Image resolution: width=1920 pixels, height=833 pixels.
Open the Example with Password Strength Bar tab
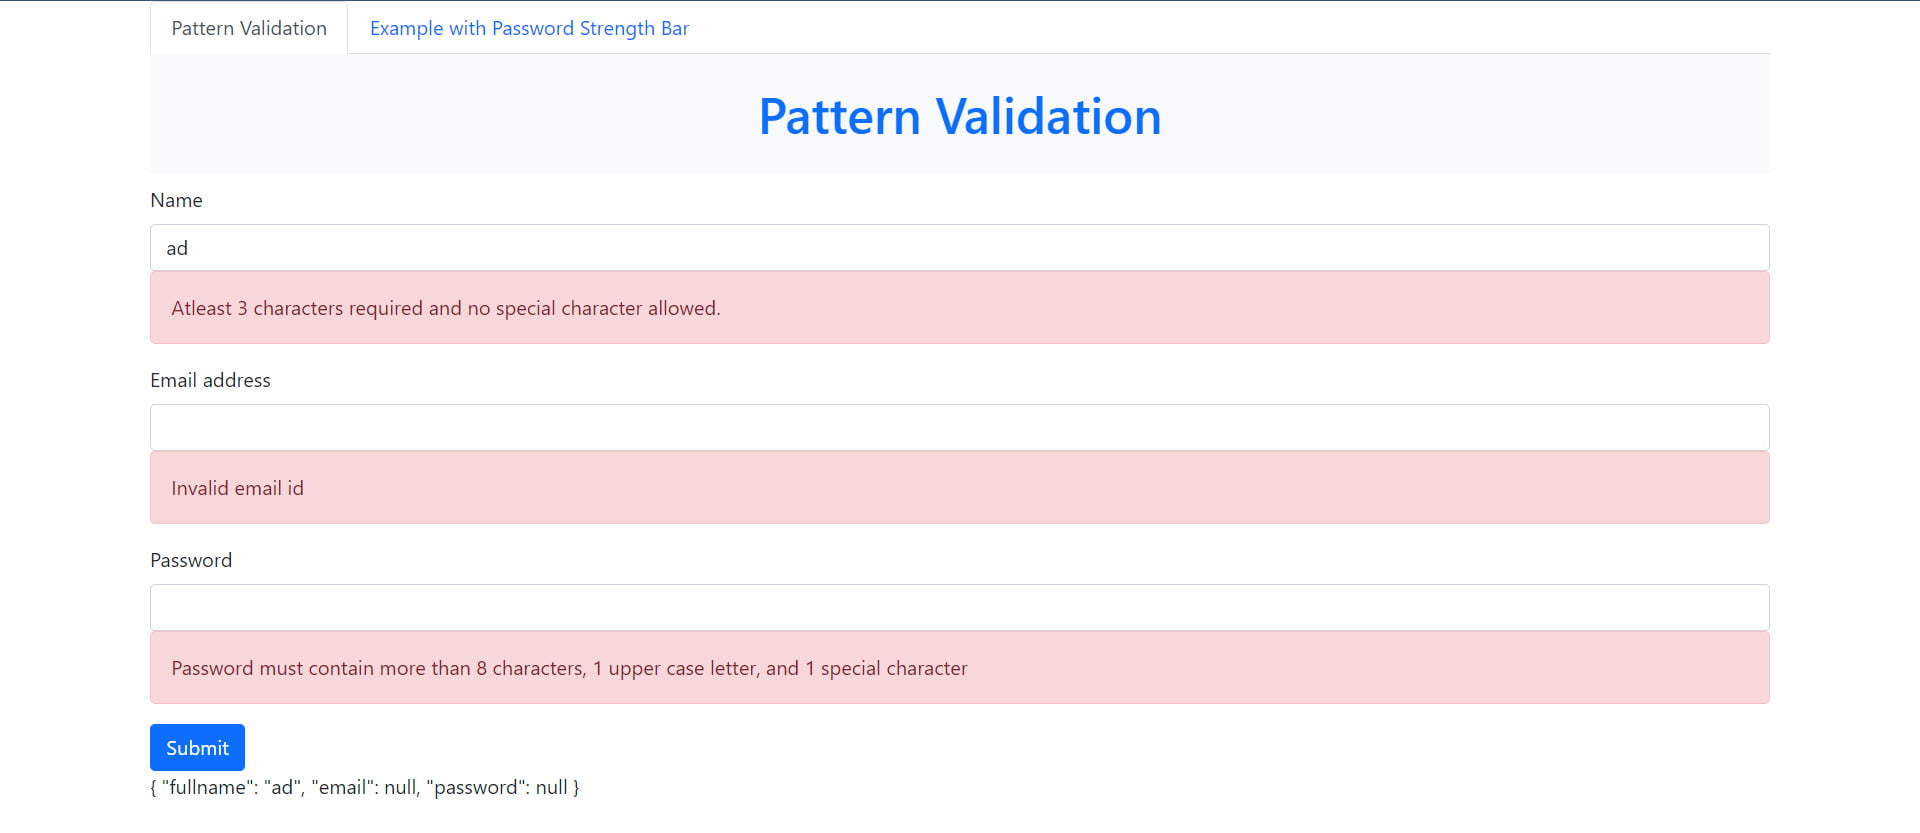pos(528,28)
